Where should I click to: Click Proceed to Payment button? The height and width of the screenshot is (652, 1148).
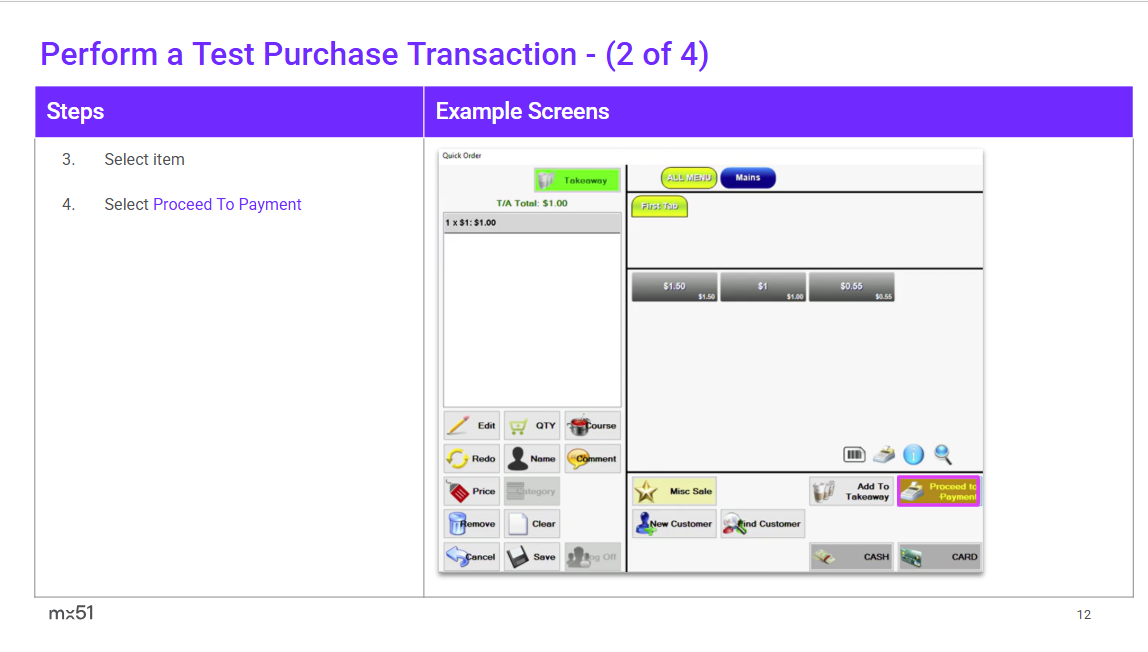[x=938, y=491]
